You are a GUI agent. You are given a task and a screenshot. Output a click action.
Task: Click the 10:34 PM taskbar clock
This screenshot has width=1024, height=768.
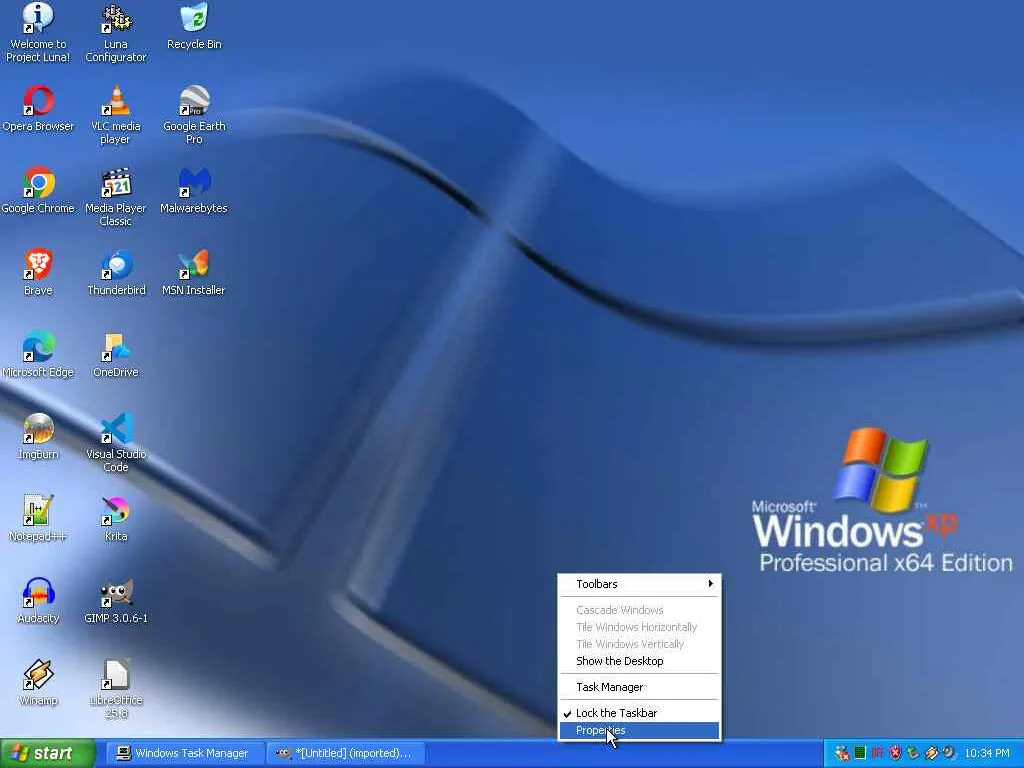pos(987,754)
